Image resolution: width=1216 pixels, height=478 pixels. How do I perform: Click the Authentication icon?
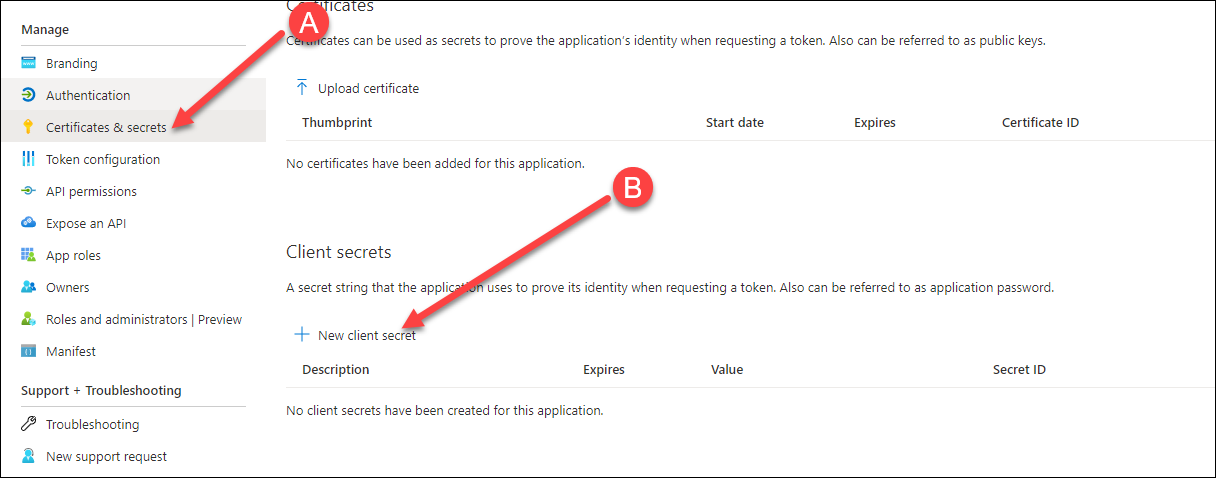click(28, 95)
